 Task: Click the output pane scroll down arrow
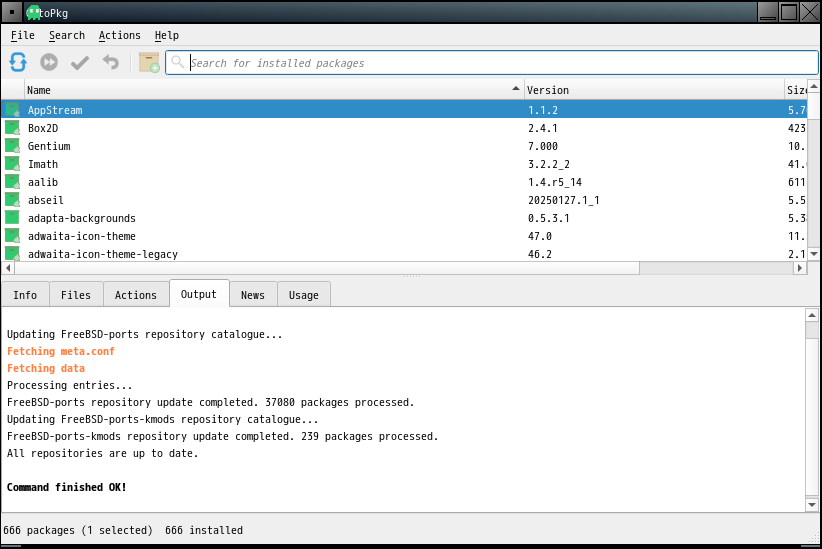(812, 505)
